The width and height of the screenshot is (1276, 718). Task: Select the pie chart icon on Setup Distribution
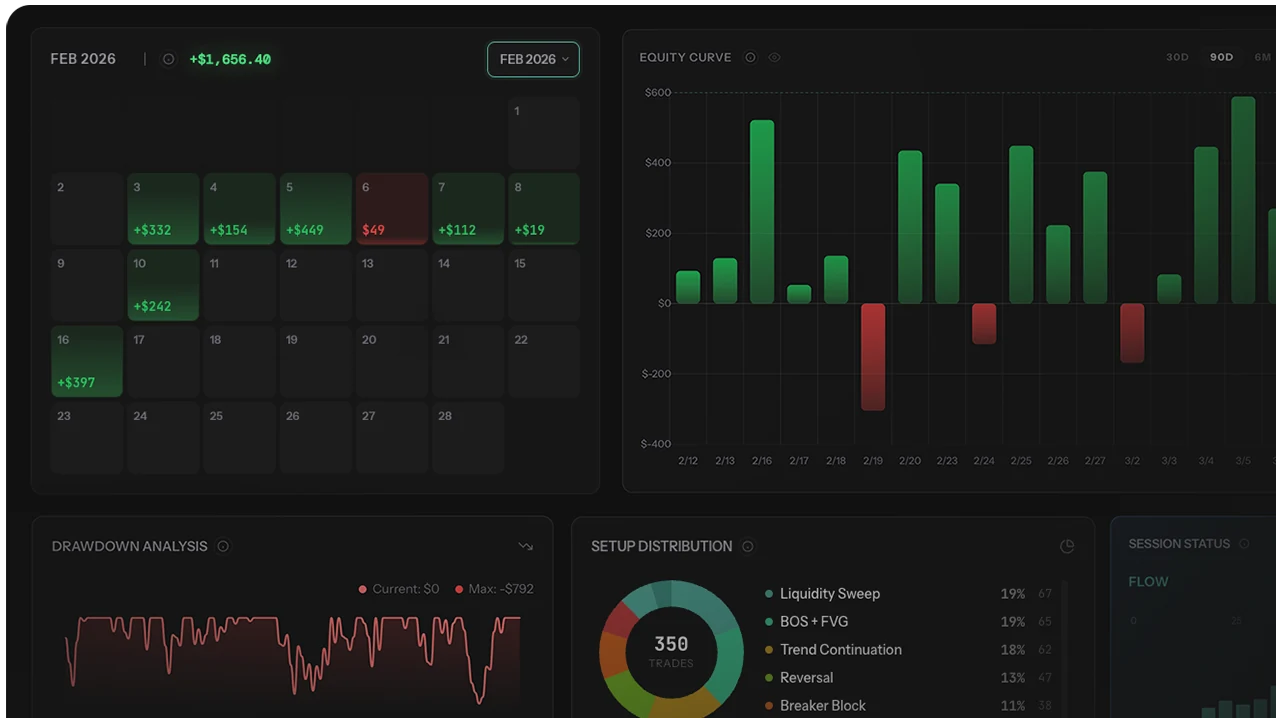[x=1066, y=546]
